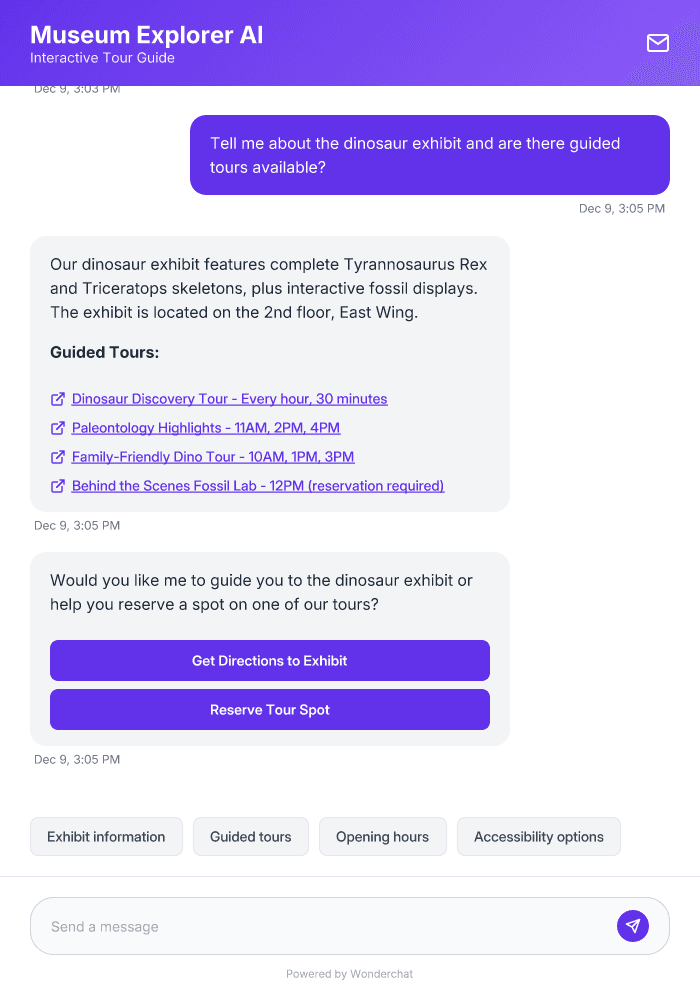
Task: Select the Guided tours quick reply
Action: 250,836
